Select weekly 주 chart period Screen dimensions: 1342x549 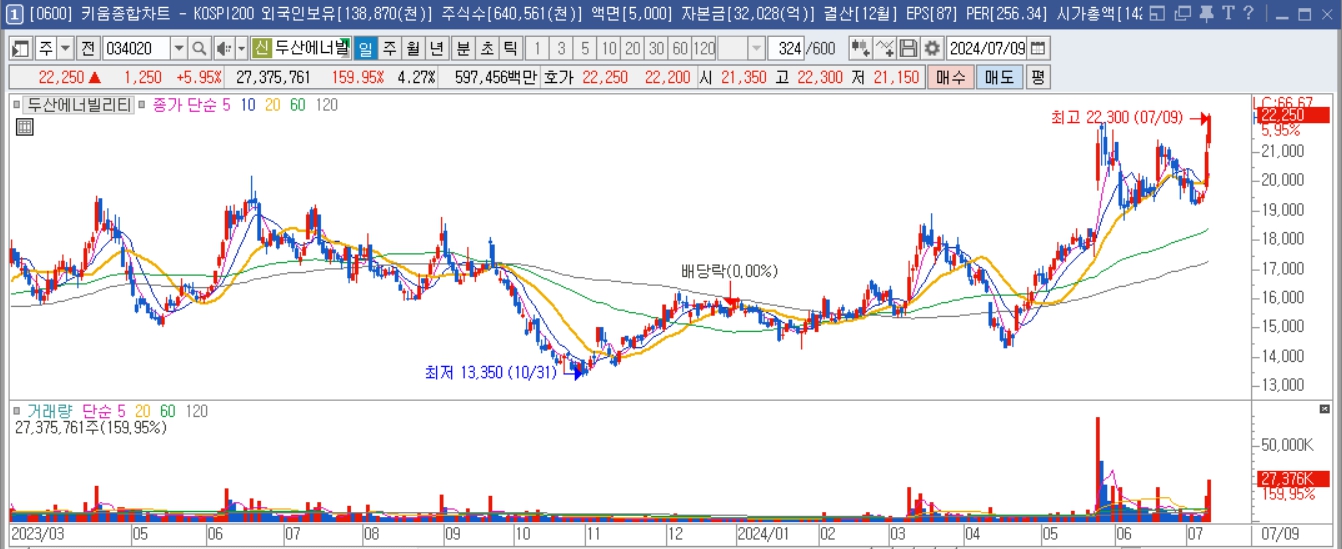389,49
